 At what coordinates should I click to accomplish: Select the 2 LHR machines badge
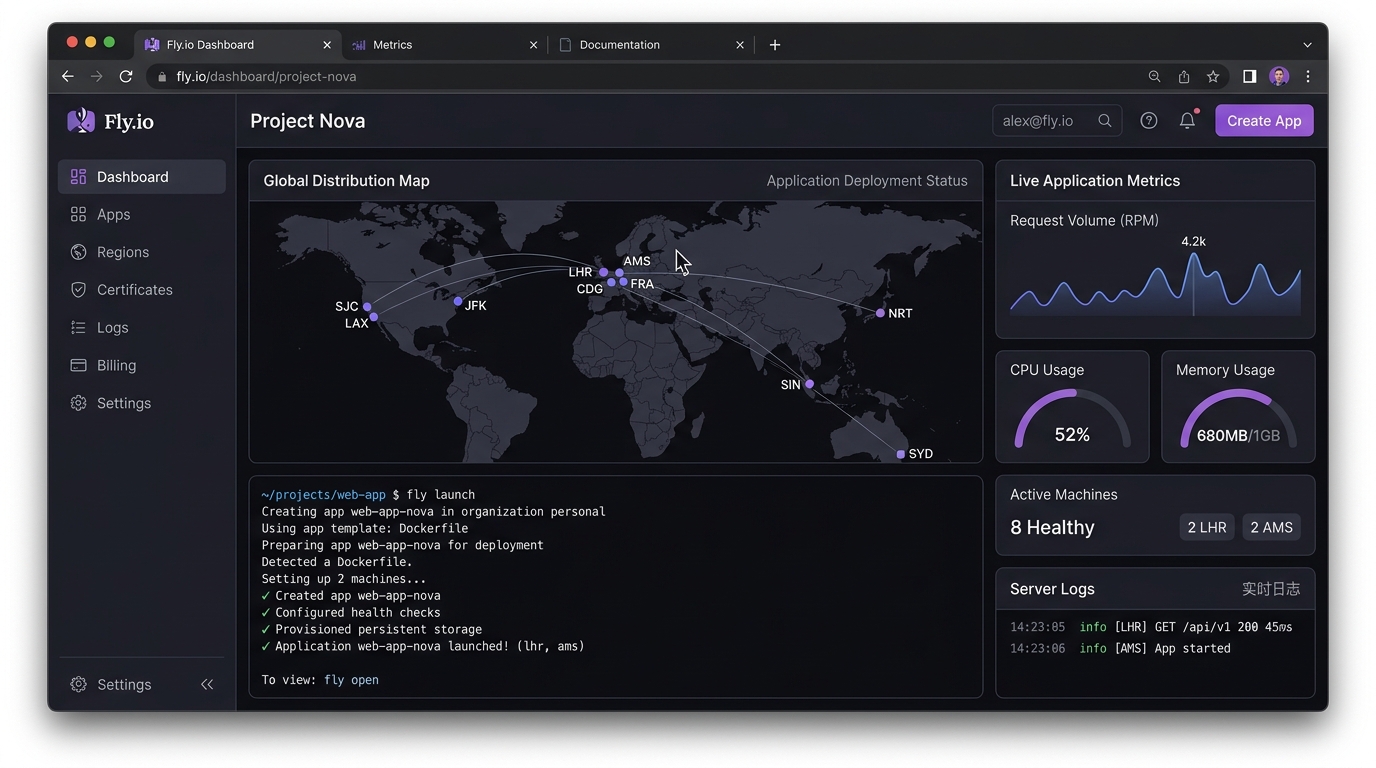(x=1207, y=527)
